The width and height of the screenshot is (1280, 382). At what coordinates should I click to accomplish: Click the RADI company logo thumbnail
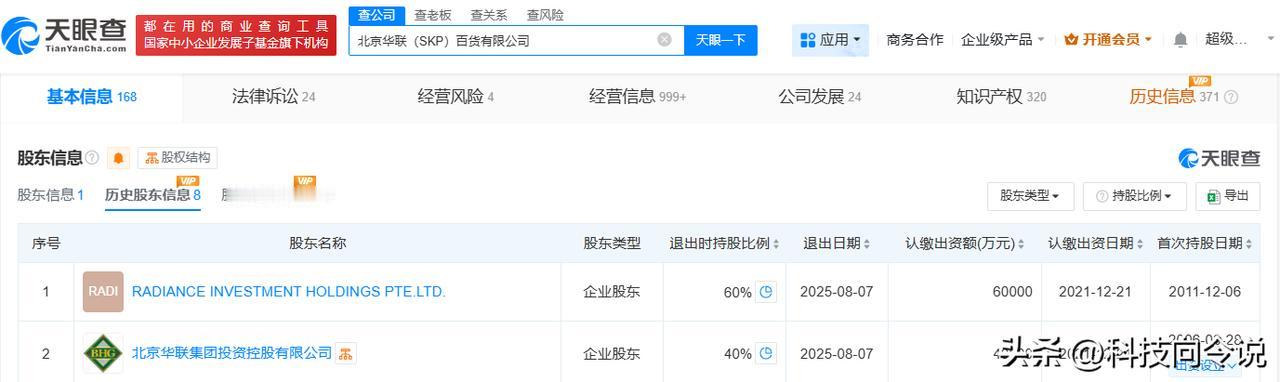tap(103, 292)
